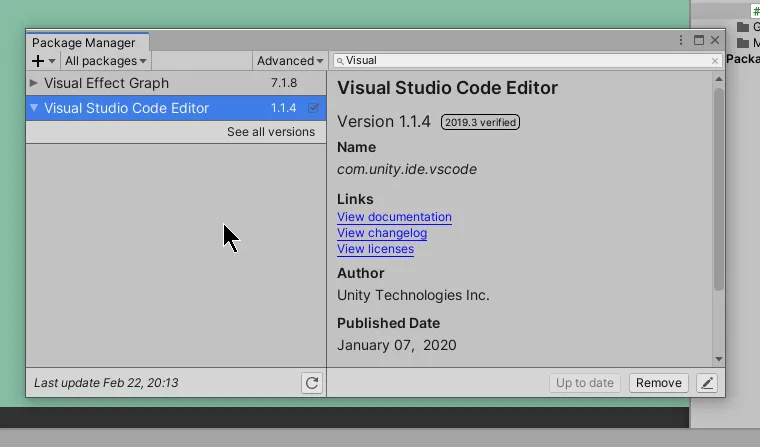Open the Package Manager window options menu
The width and height of the screenshot is (760, 447).
pyautogui.click(x=681, y=40)
